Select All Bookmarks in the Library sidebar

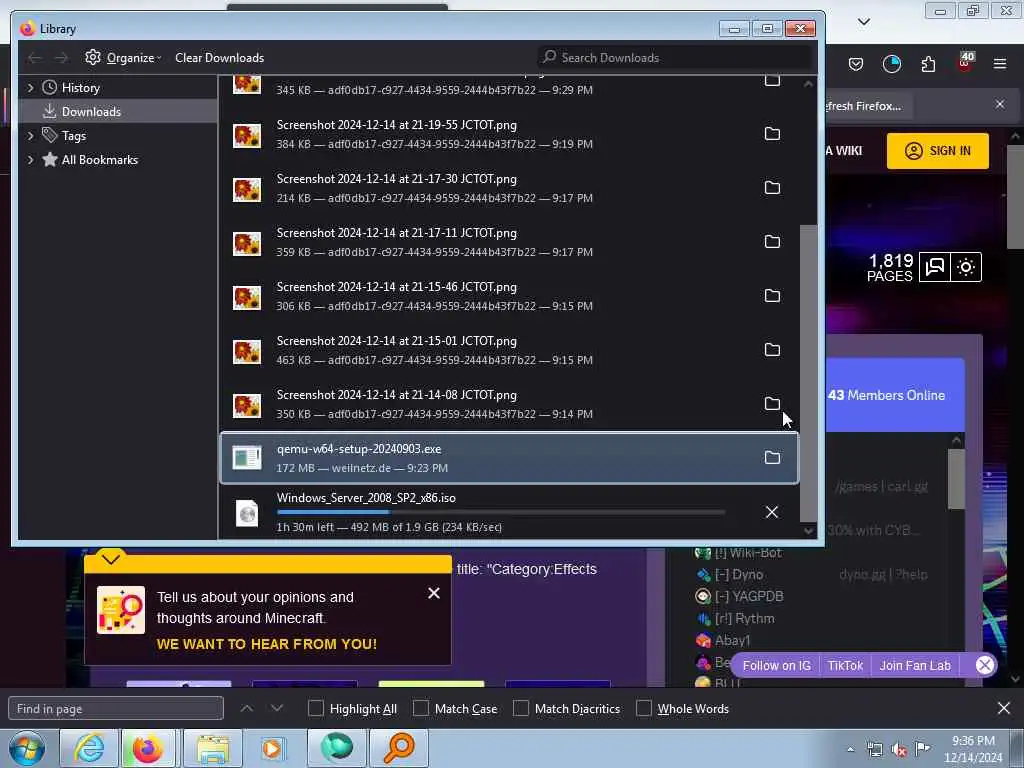click(99, 160)
